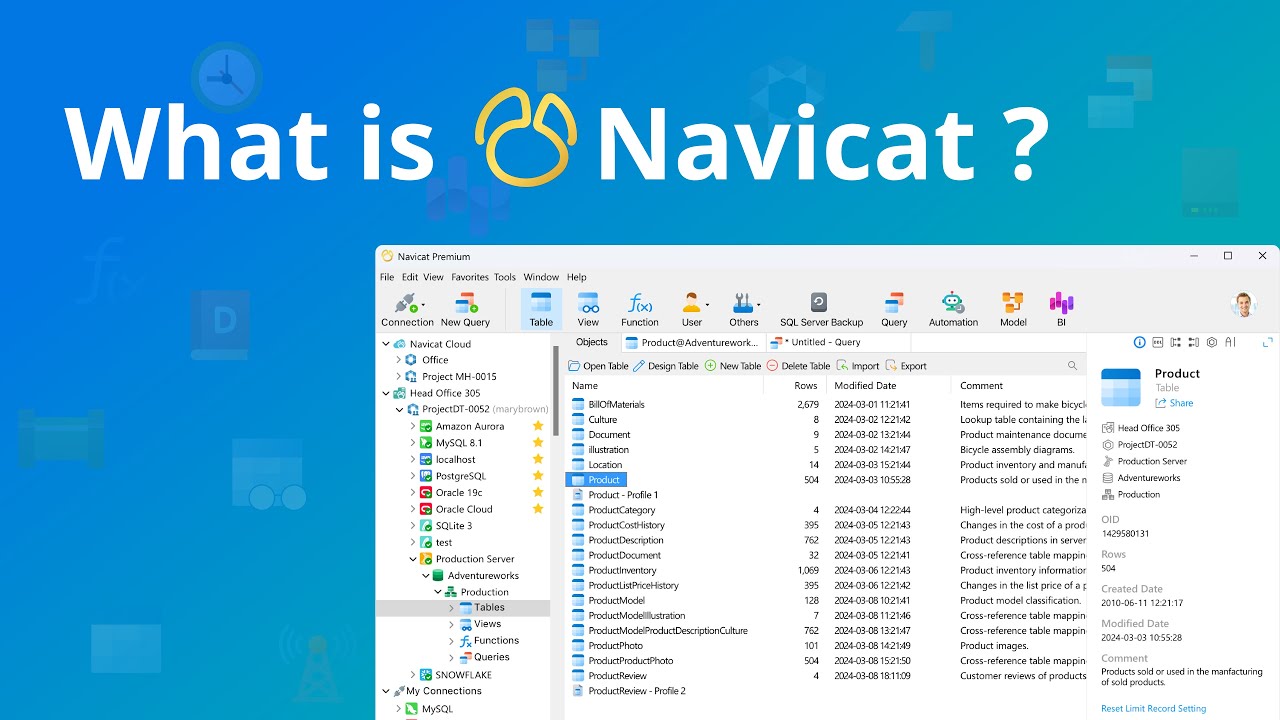1280x720 pixels.
Task: Open the BI toolbar icon
Action: 1061,309
